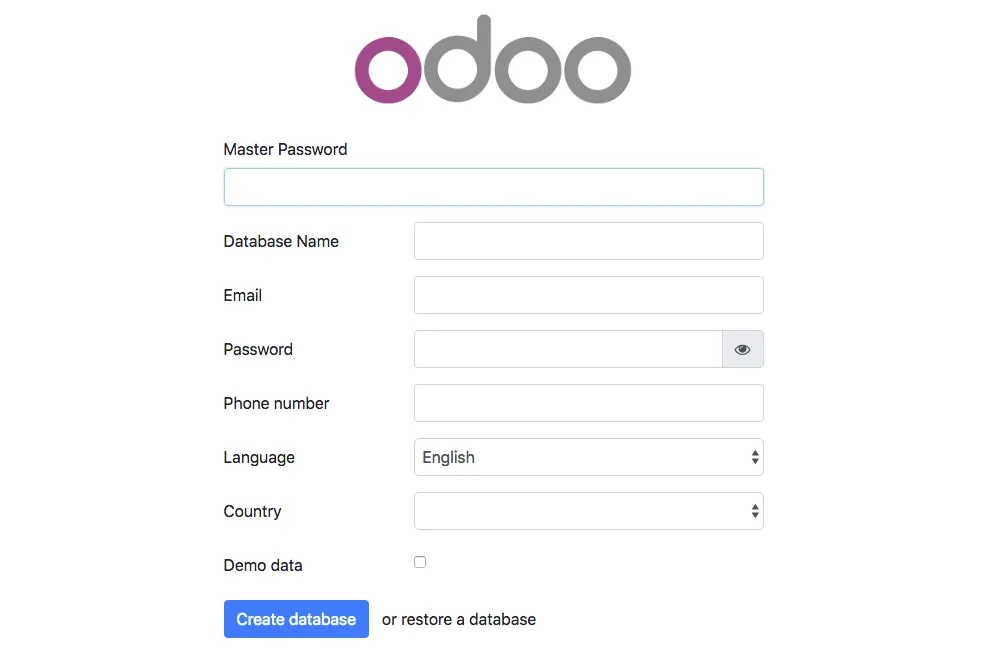Show password with the eye icon
This screenshot has height=672, width=986.
(x=742, y=349)
